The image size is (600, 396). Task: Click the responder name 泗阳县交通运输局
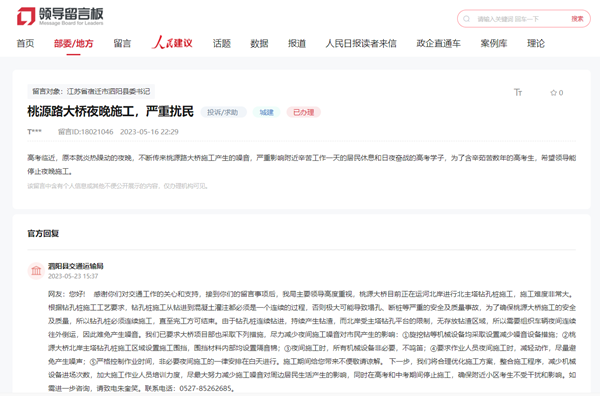[x=76, y=266]
